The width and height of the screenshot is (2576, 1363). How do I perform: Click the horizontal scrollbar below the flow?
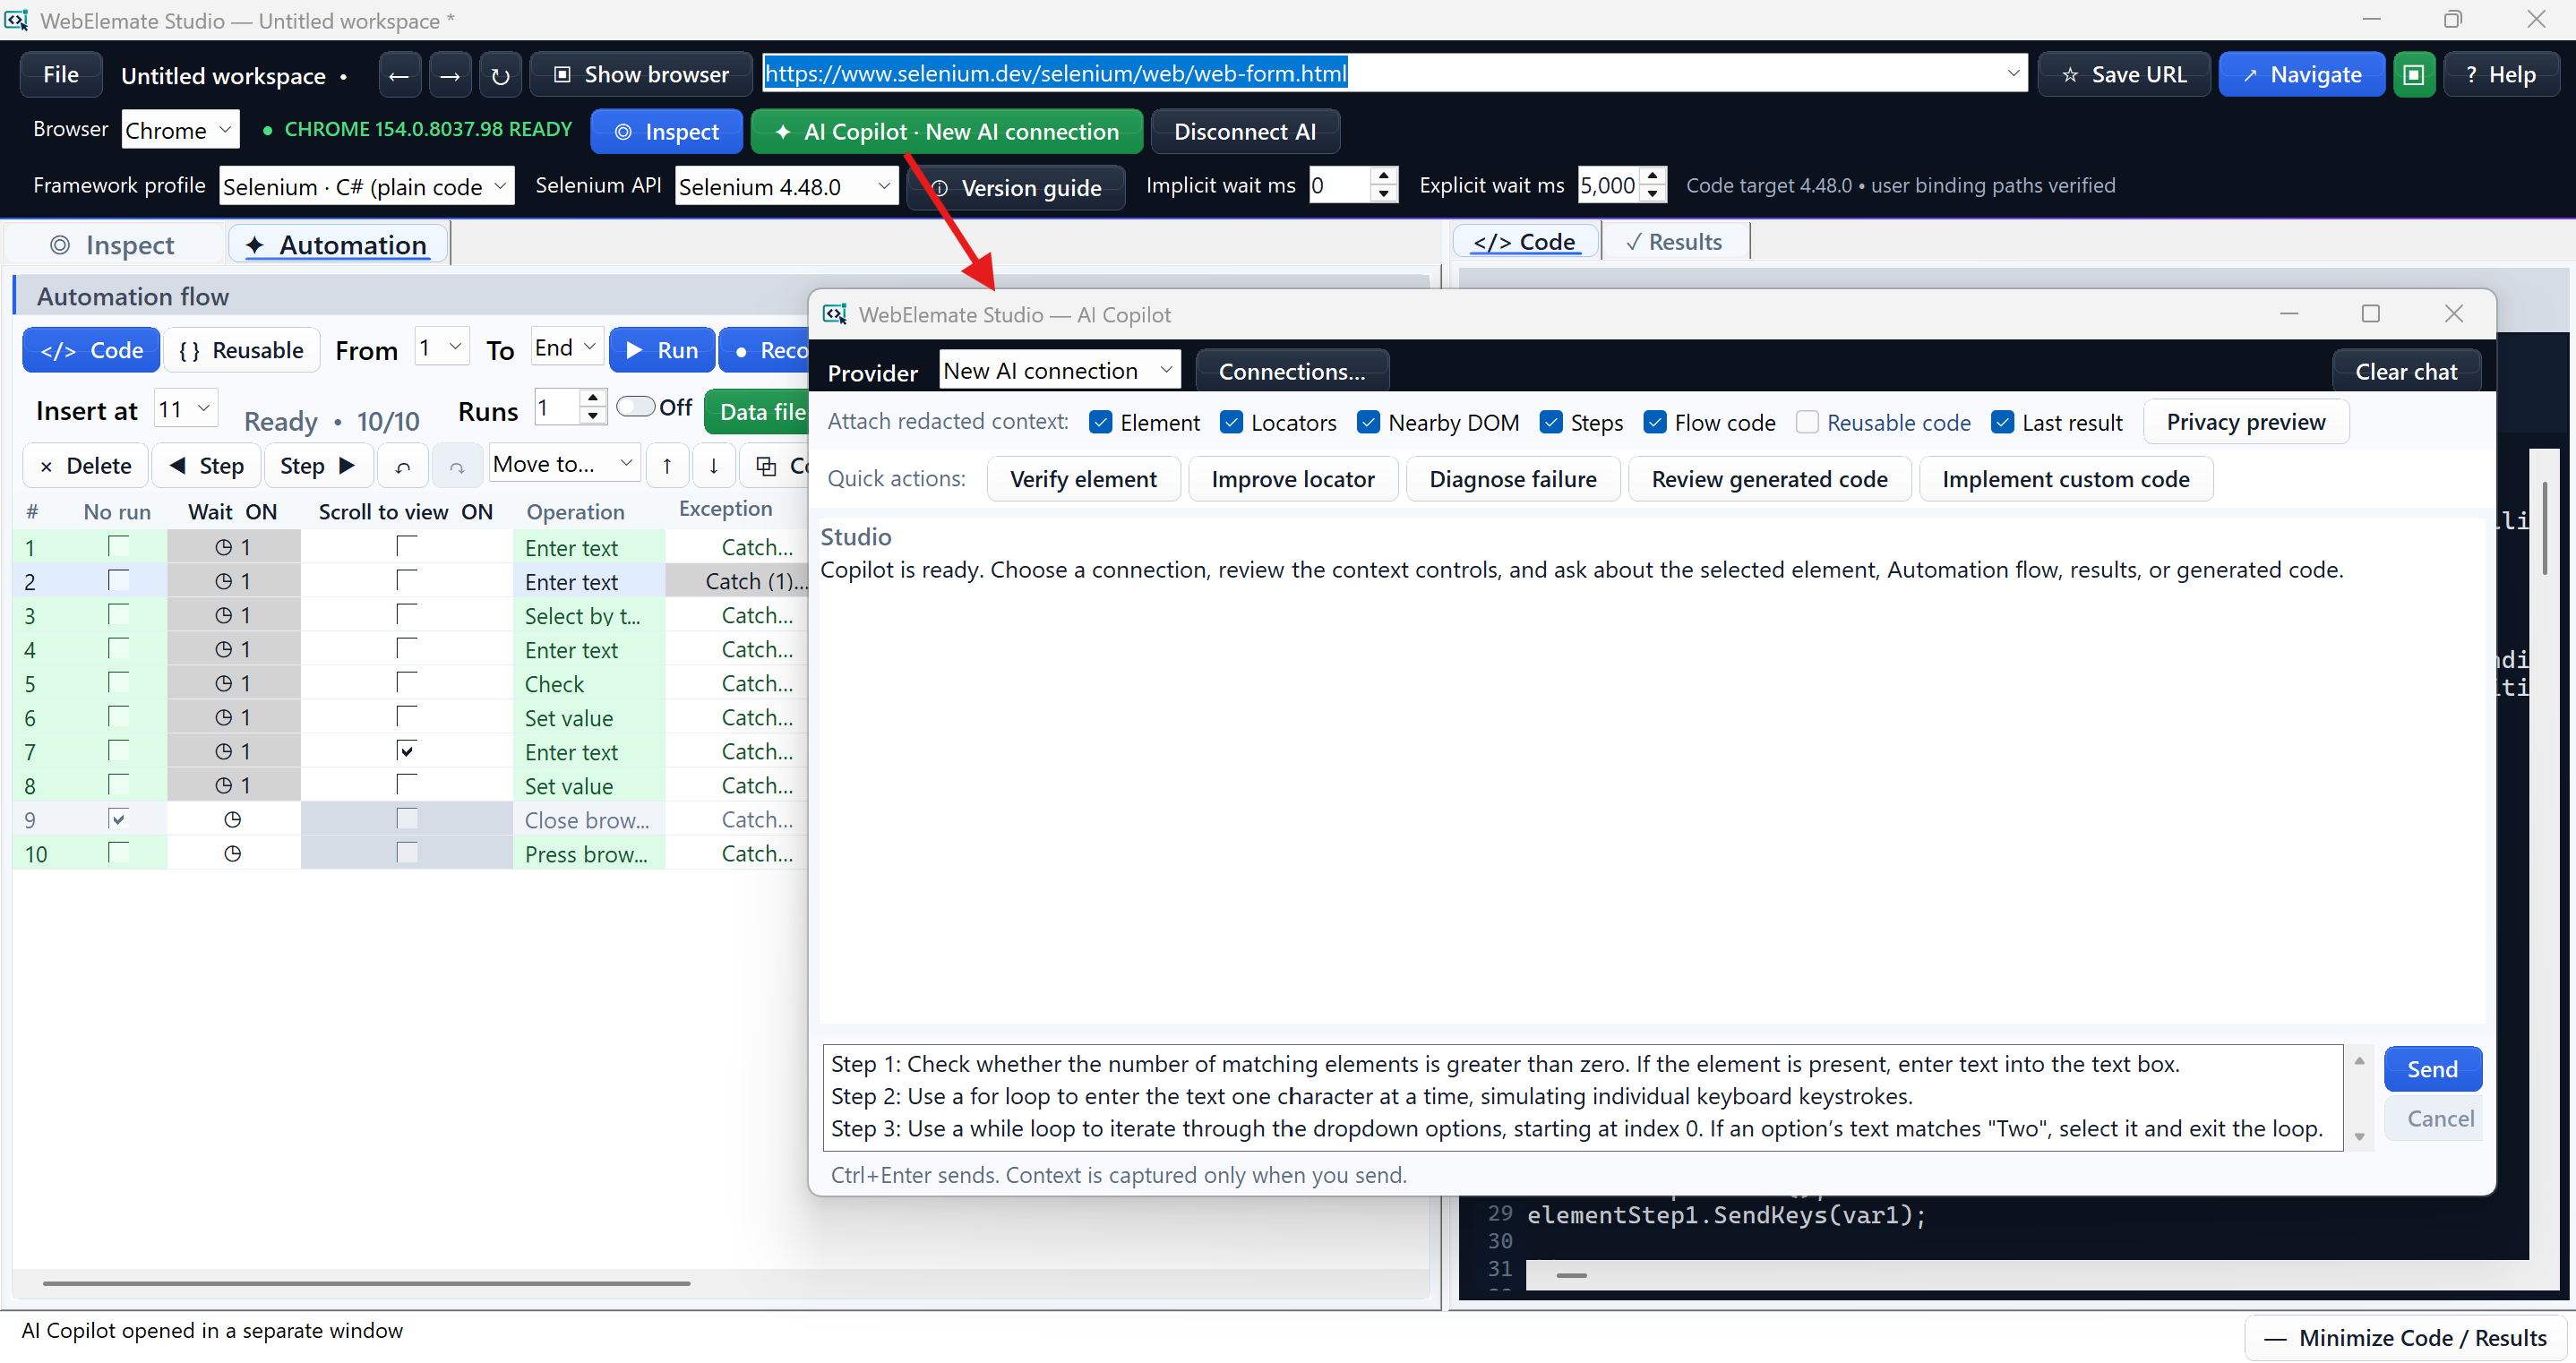coord(366,1283)
